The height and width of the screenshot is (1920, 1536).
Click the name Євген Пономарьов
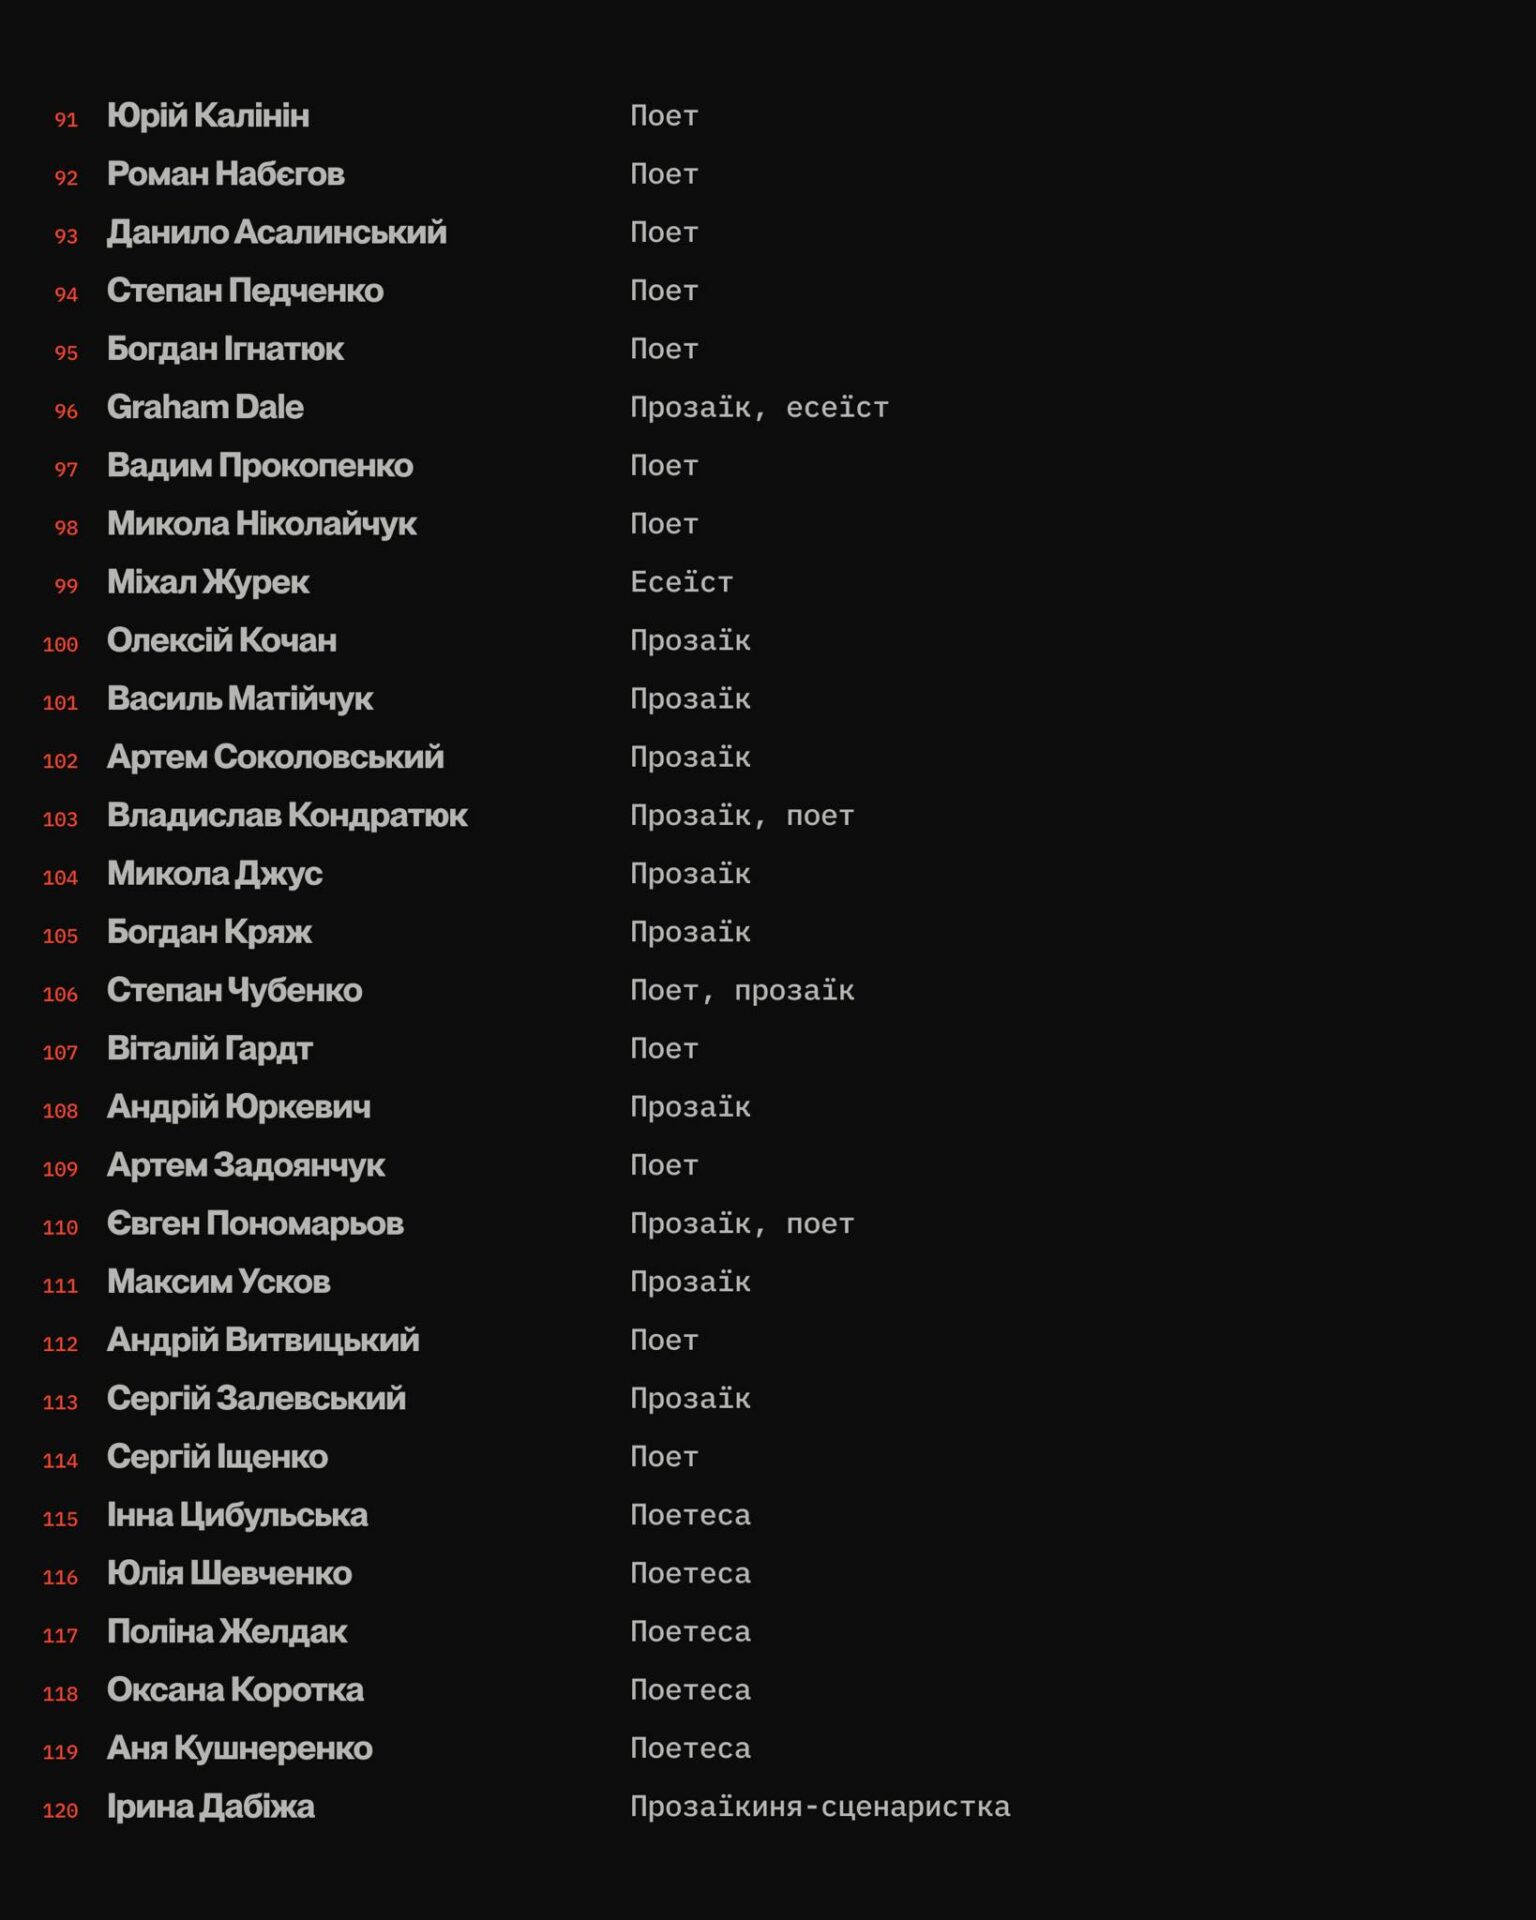click(255, 1223)
